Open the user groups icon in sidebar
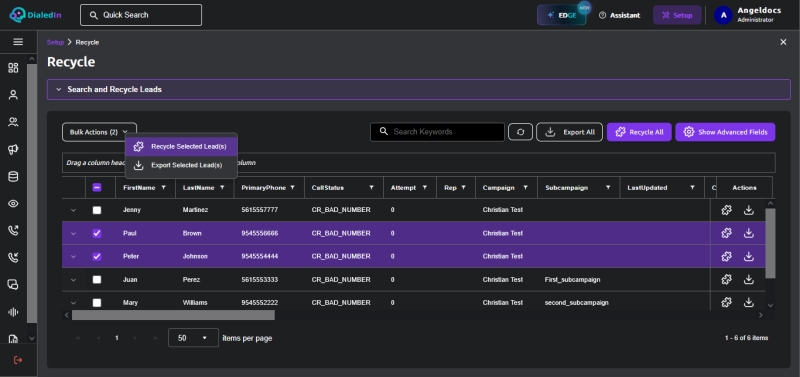The height and width of the screenshot is (377, 800). pos(13,122)
